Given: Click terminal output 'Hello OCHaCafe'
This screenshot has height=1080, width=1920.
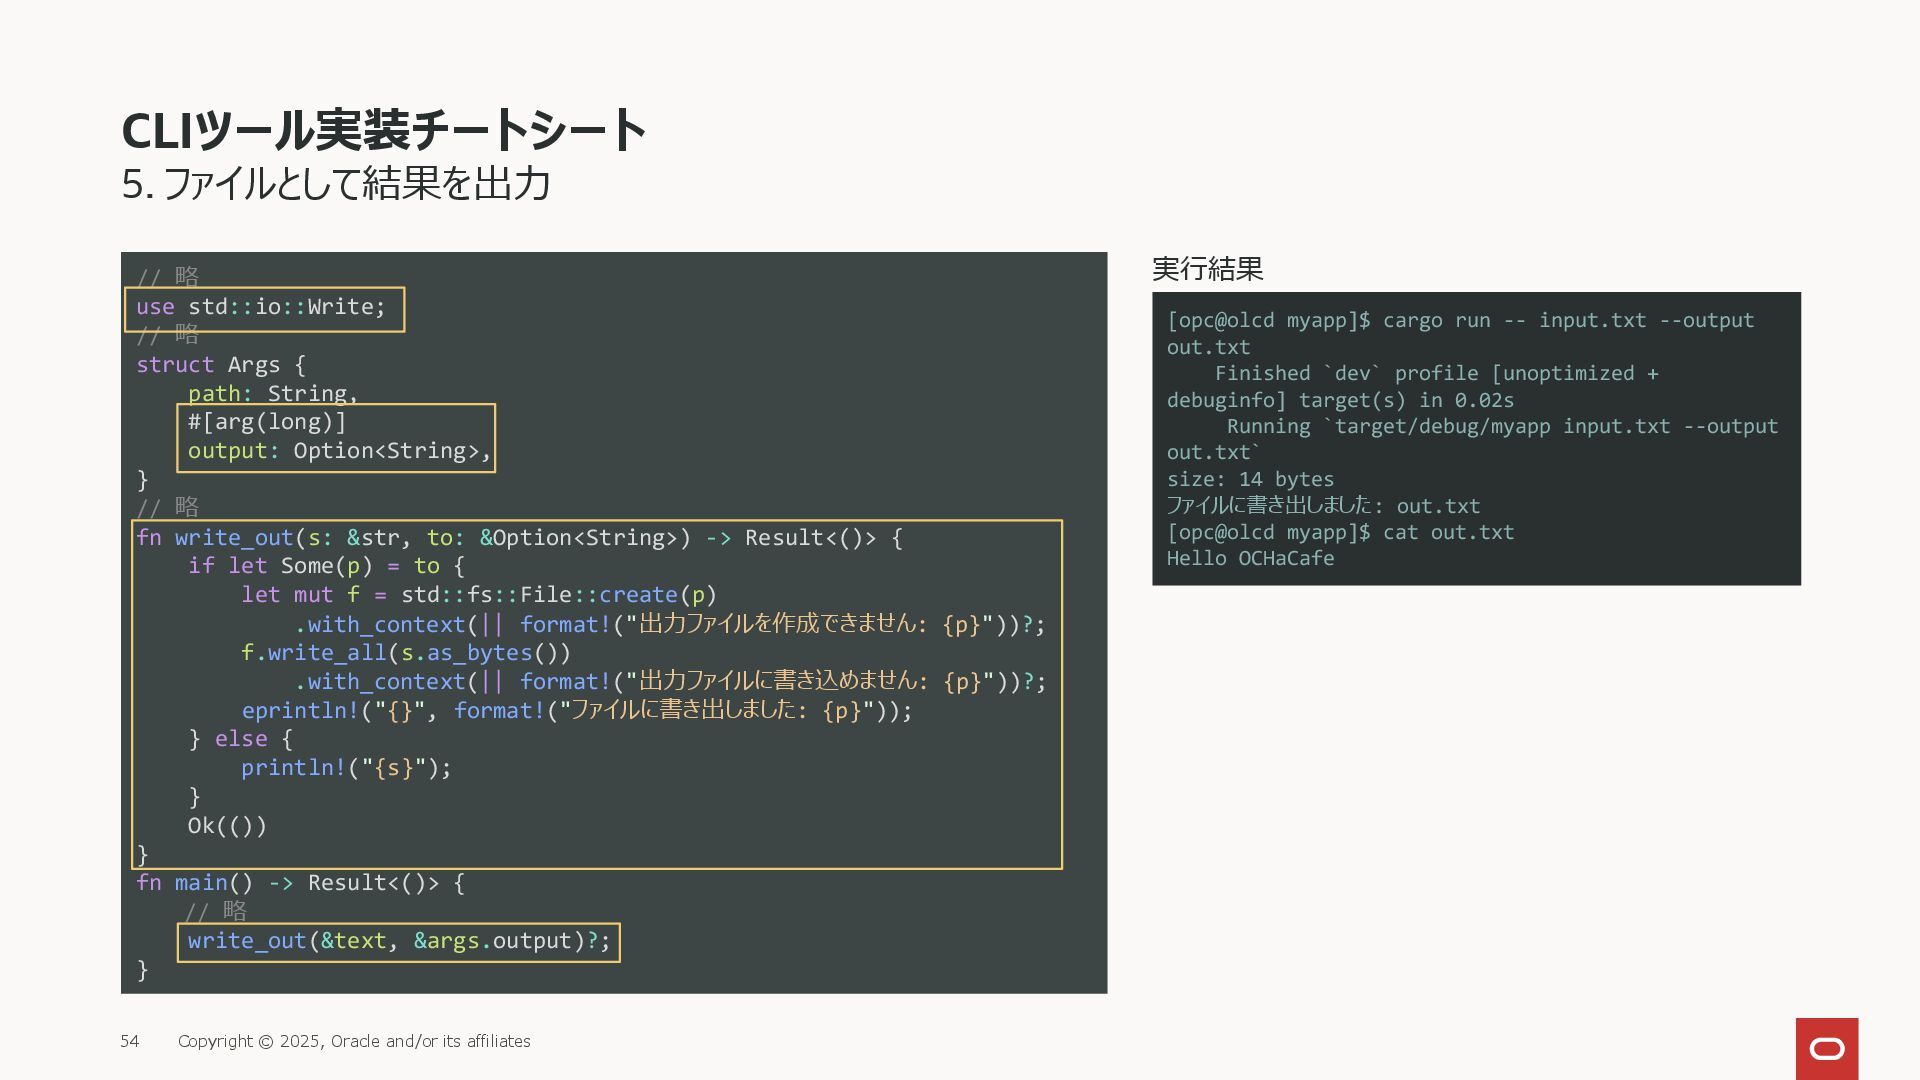Looking at the screenshot, I should coord(1250,558).
